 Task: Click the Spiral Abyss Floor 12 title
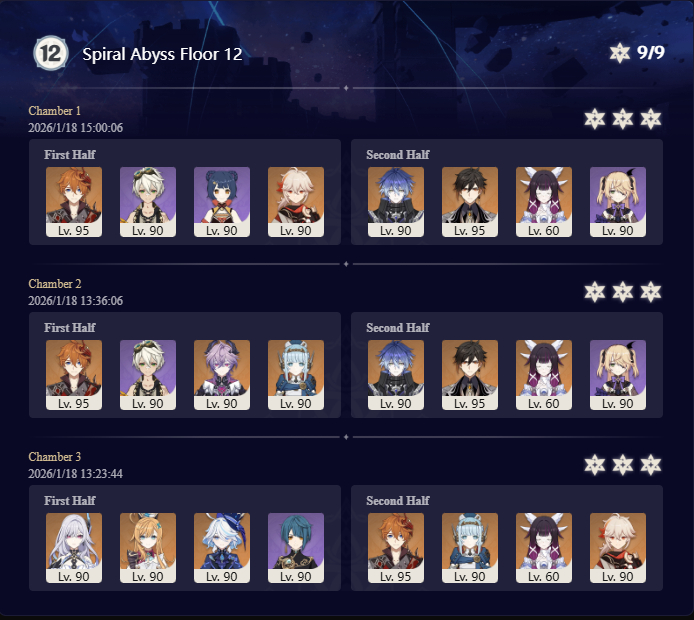162,54
